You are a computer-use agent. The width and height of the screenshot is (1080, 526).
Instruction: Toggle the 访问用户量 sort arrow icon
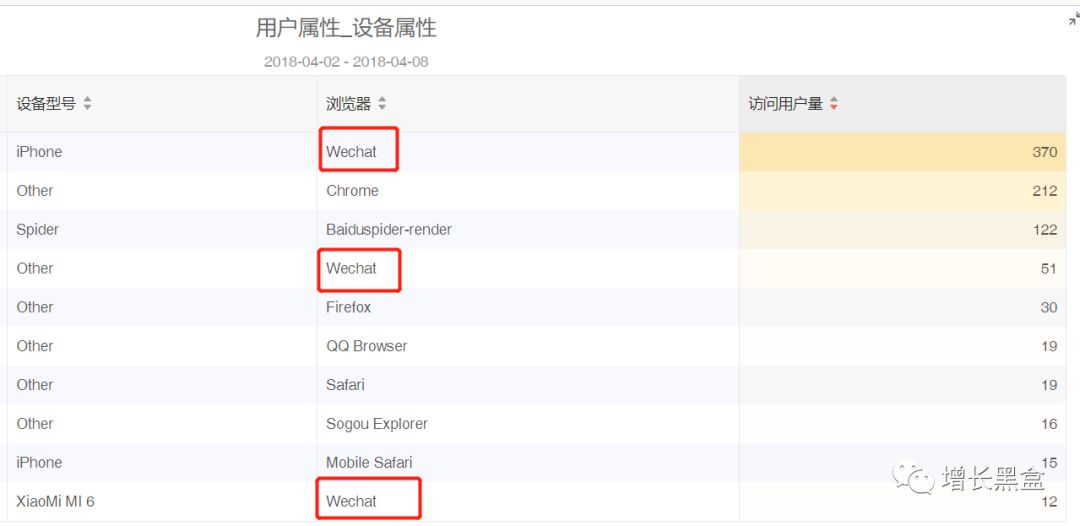pyautogui.click(x=834, y=104)
